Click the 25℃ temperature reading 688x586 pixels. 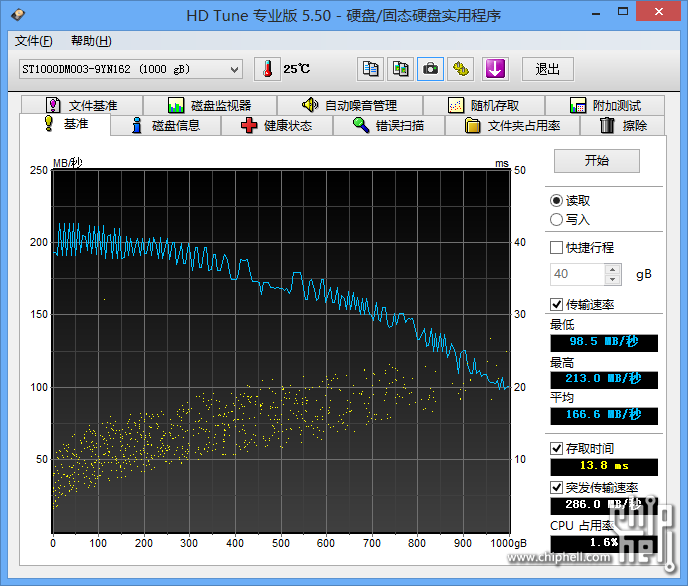(x=296, y=69)
